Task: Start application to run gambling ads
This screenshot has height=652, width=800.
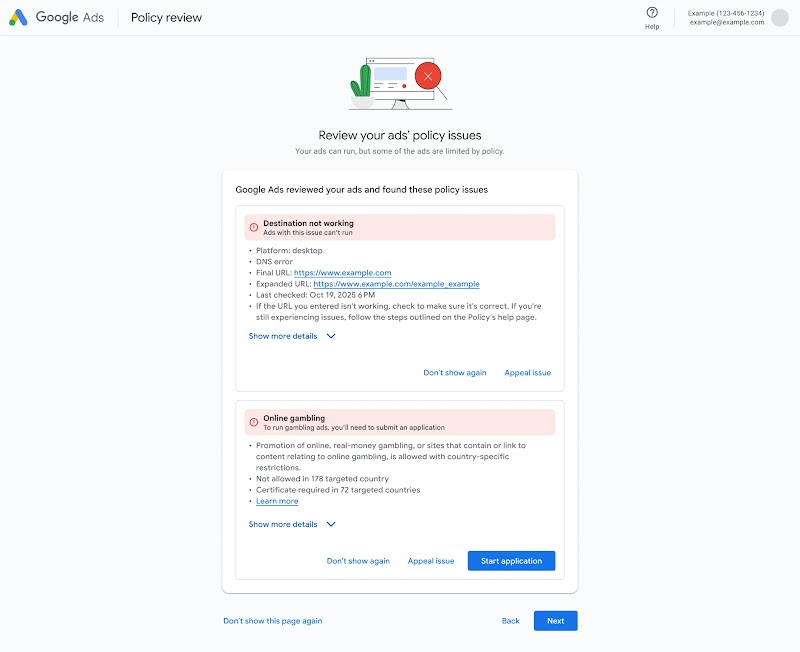Action: 511,560
